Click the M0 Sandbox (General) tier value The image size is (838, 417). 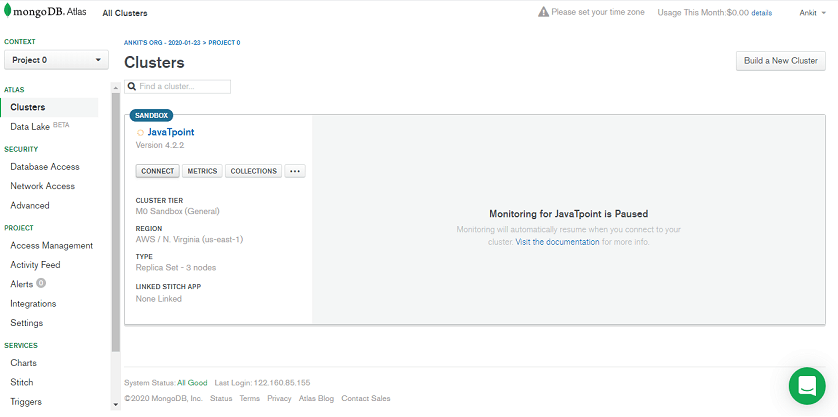tap(177, 211)
